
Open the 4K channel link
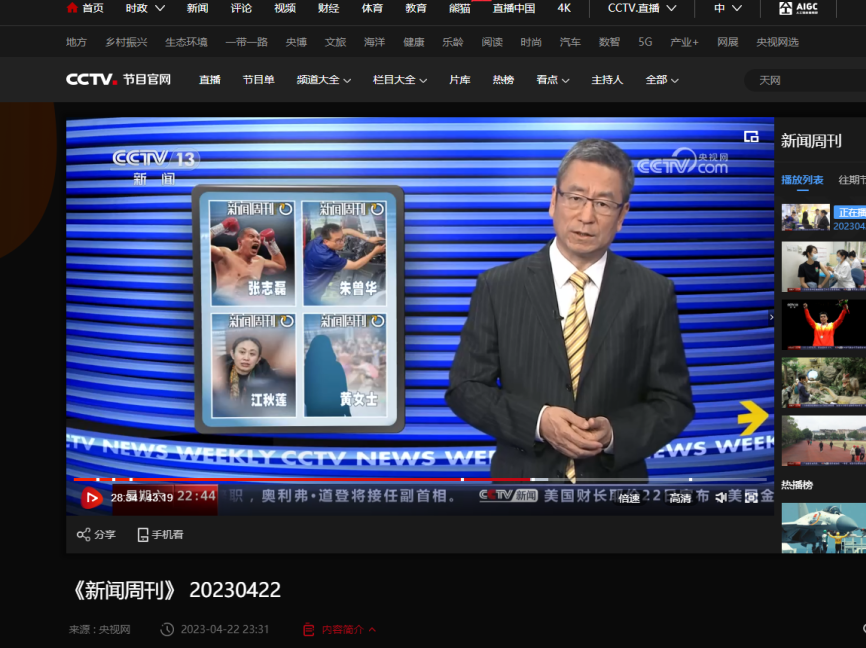(x=564, y=8)
